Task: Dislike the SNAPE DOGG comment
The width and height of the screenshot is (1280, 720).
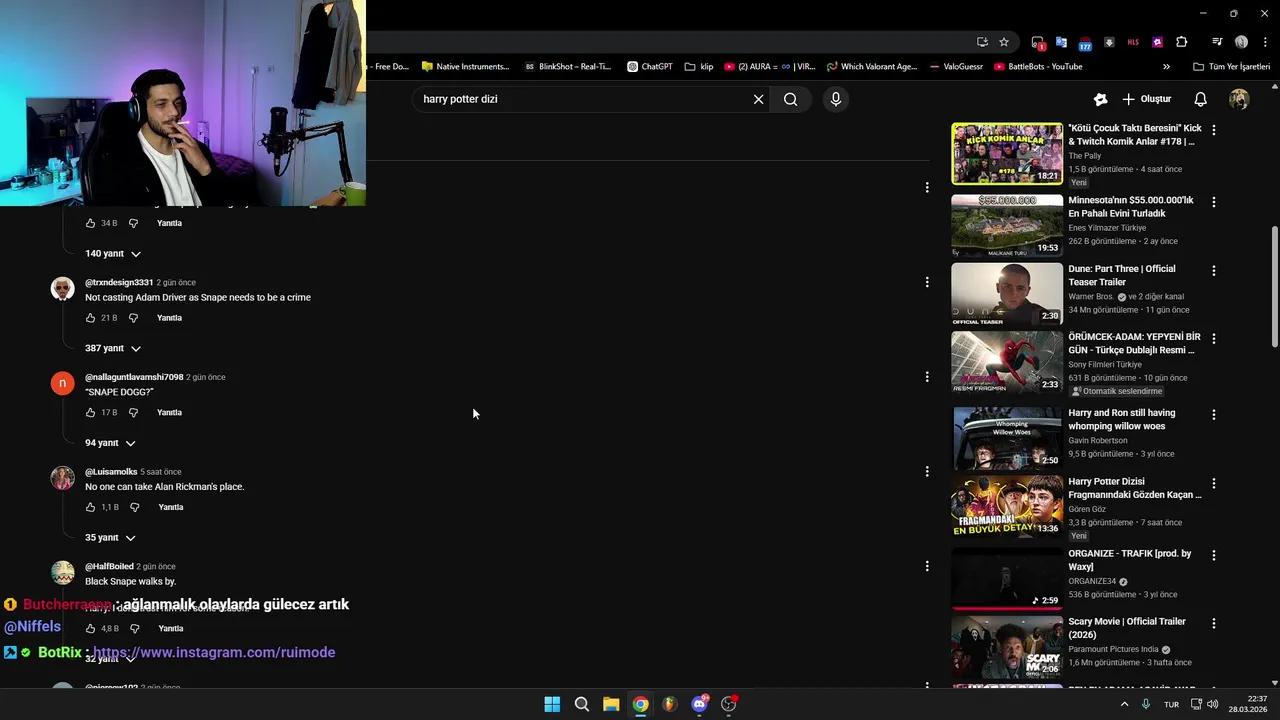Action: tap(133, 413)
